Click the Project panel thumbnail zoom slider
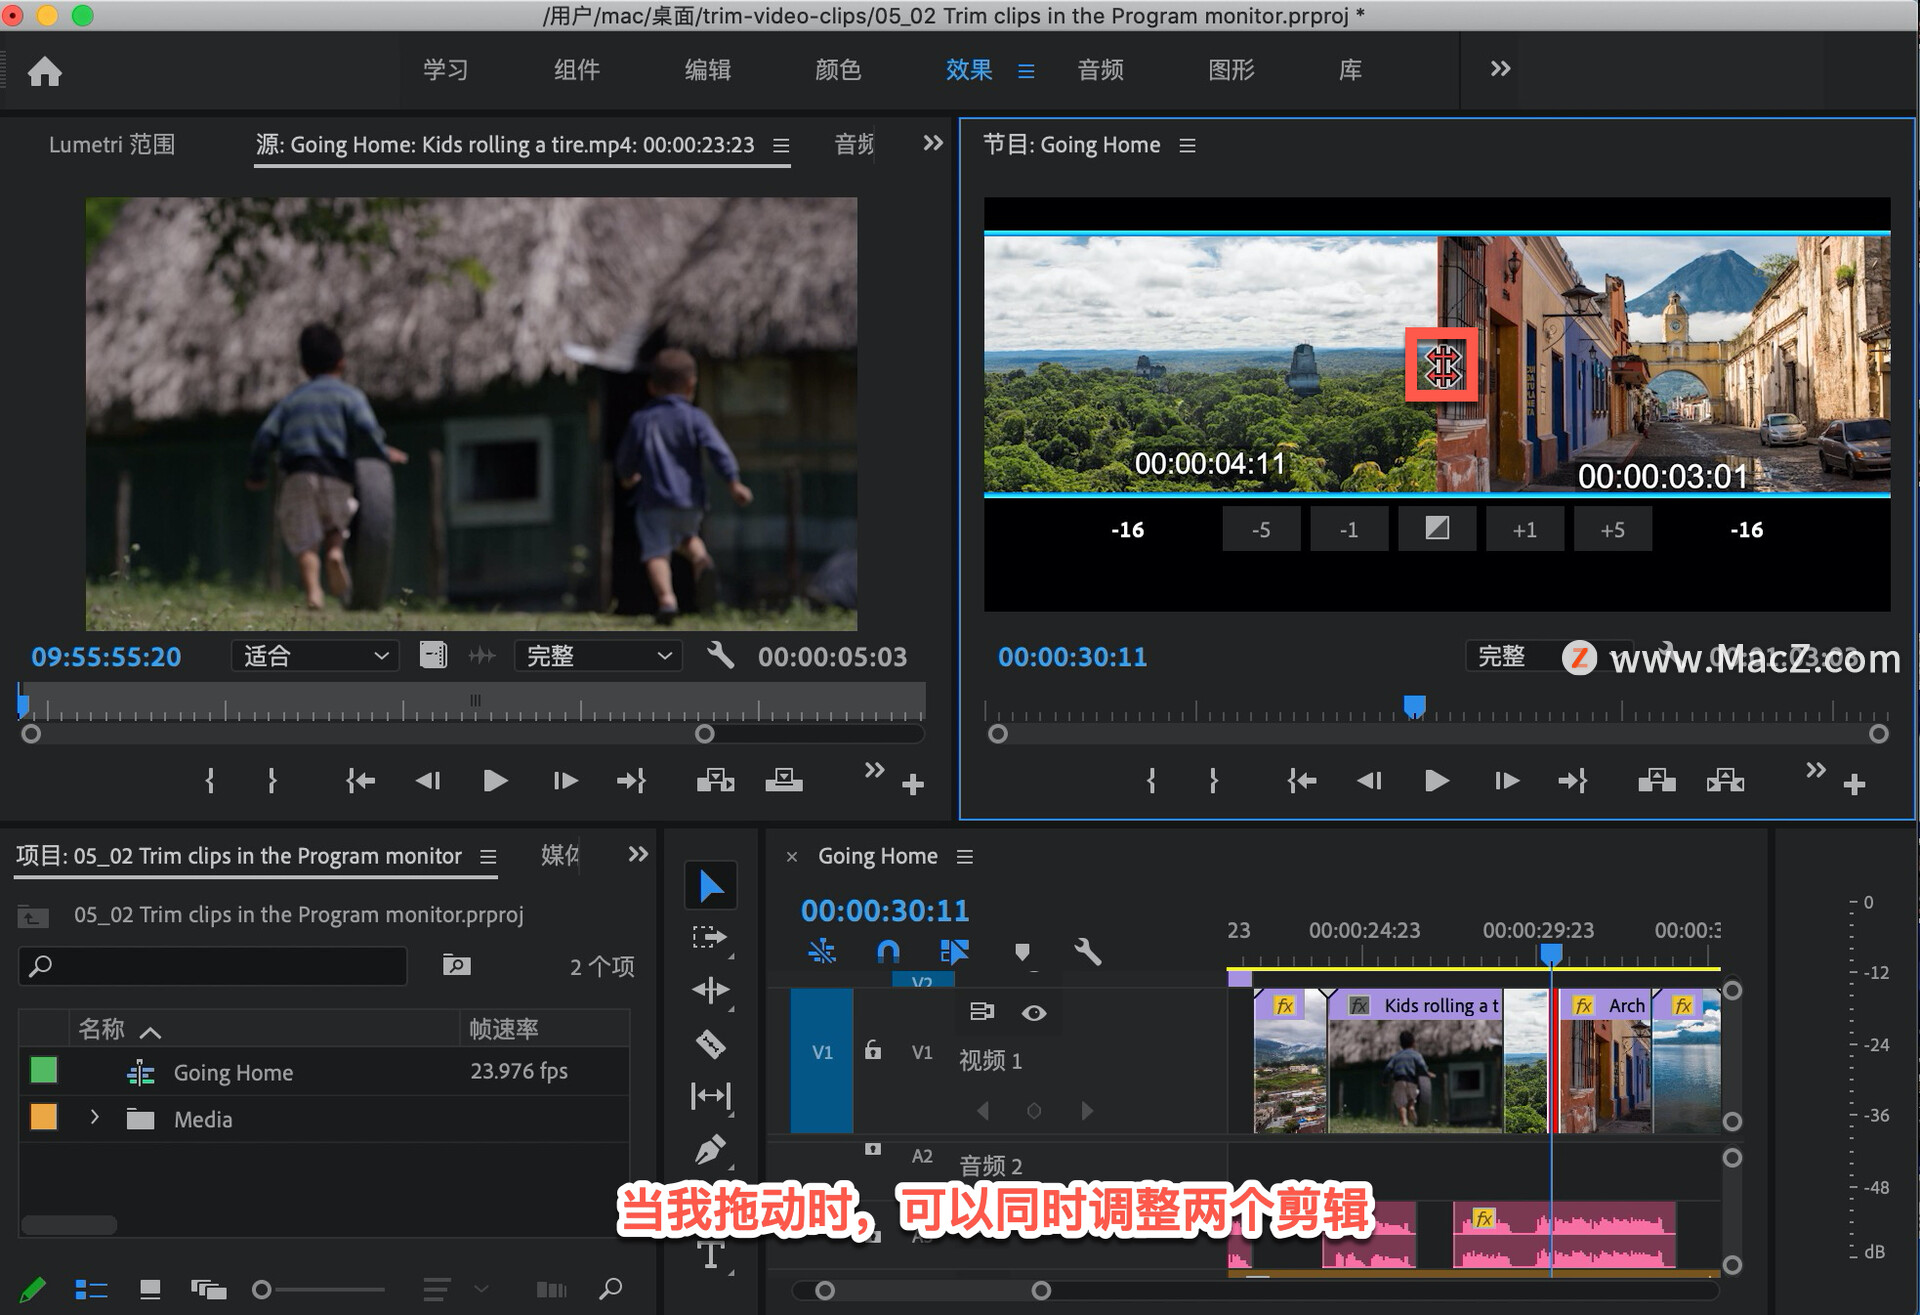1920x1315 pixels. coord(263,1290)
